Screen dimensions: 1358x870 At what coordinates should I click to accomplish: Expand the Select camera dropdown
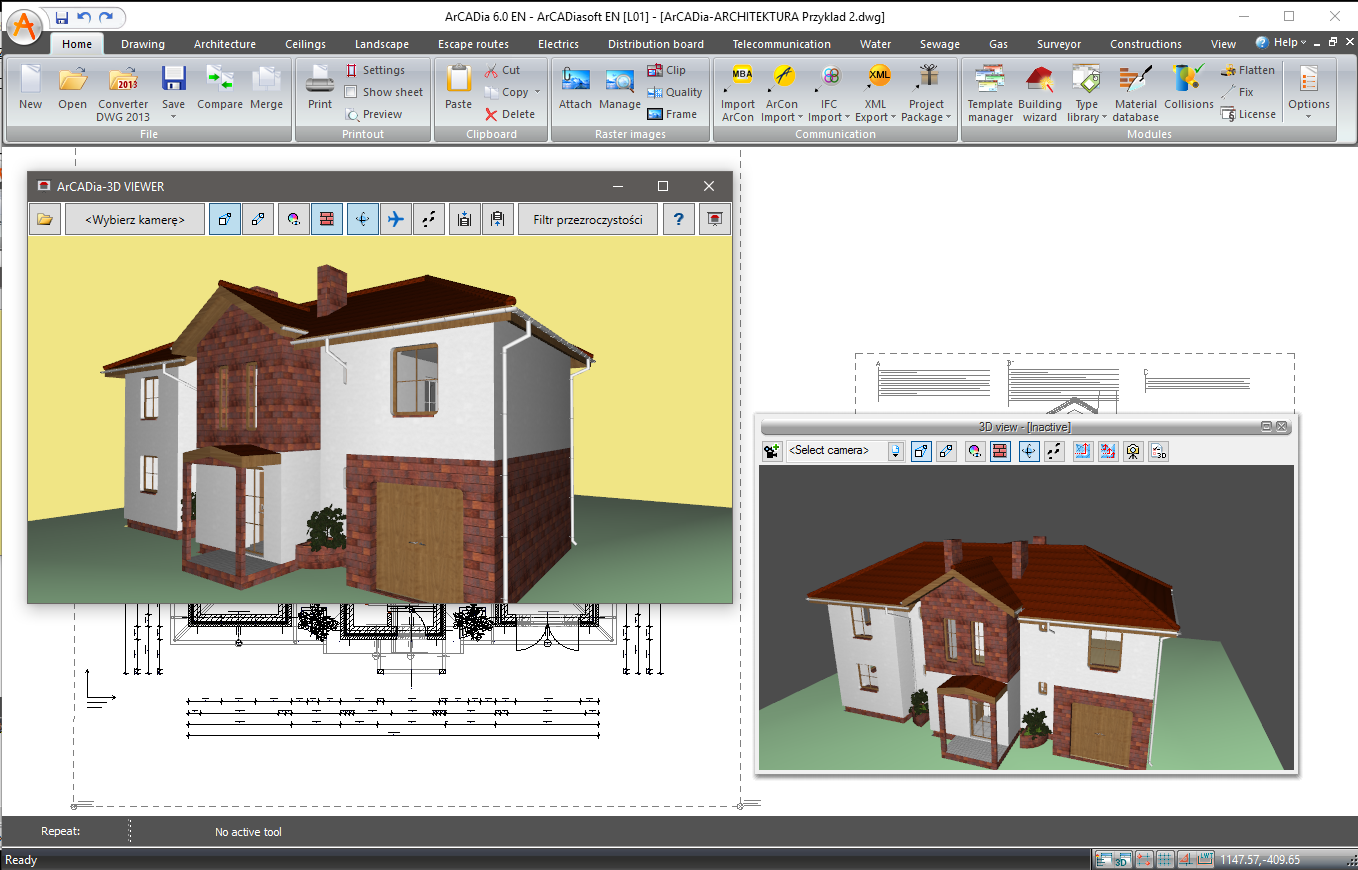coord(895,451)
